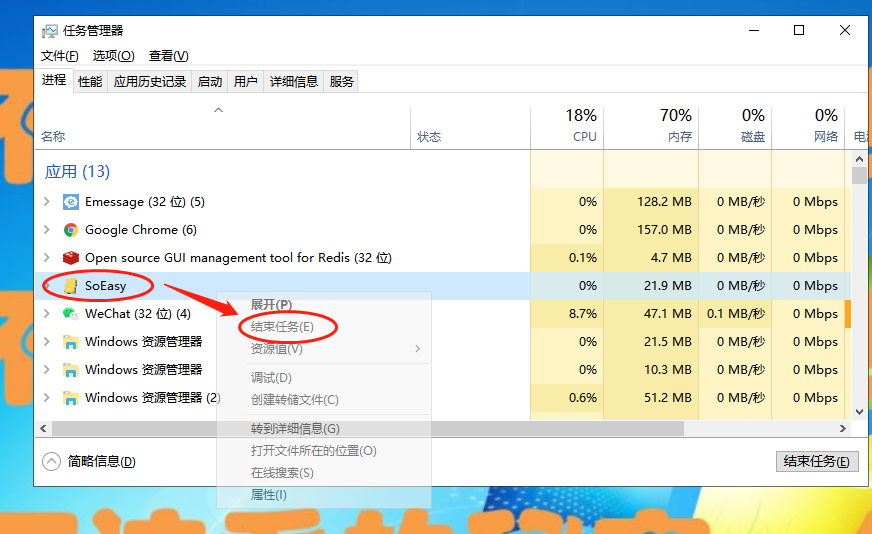Click the 简略信息 collapse arrow icon

51,461
